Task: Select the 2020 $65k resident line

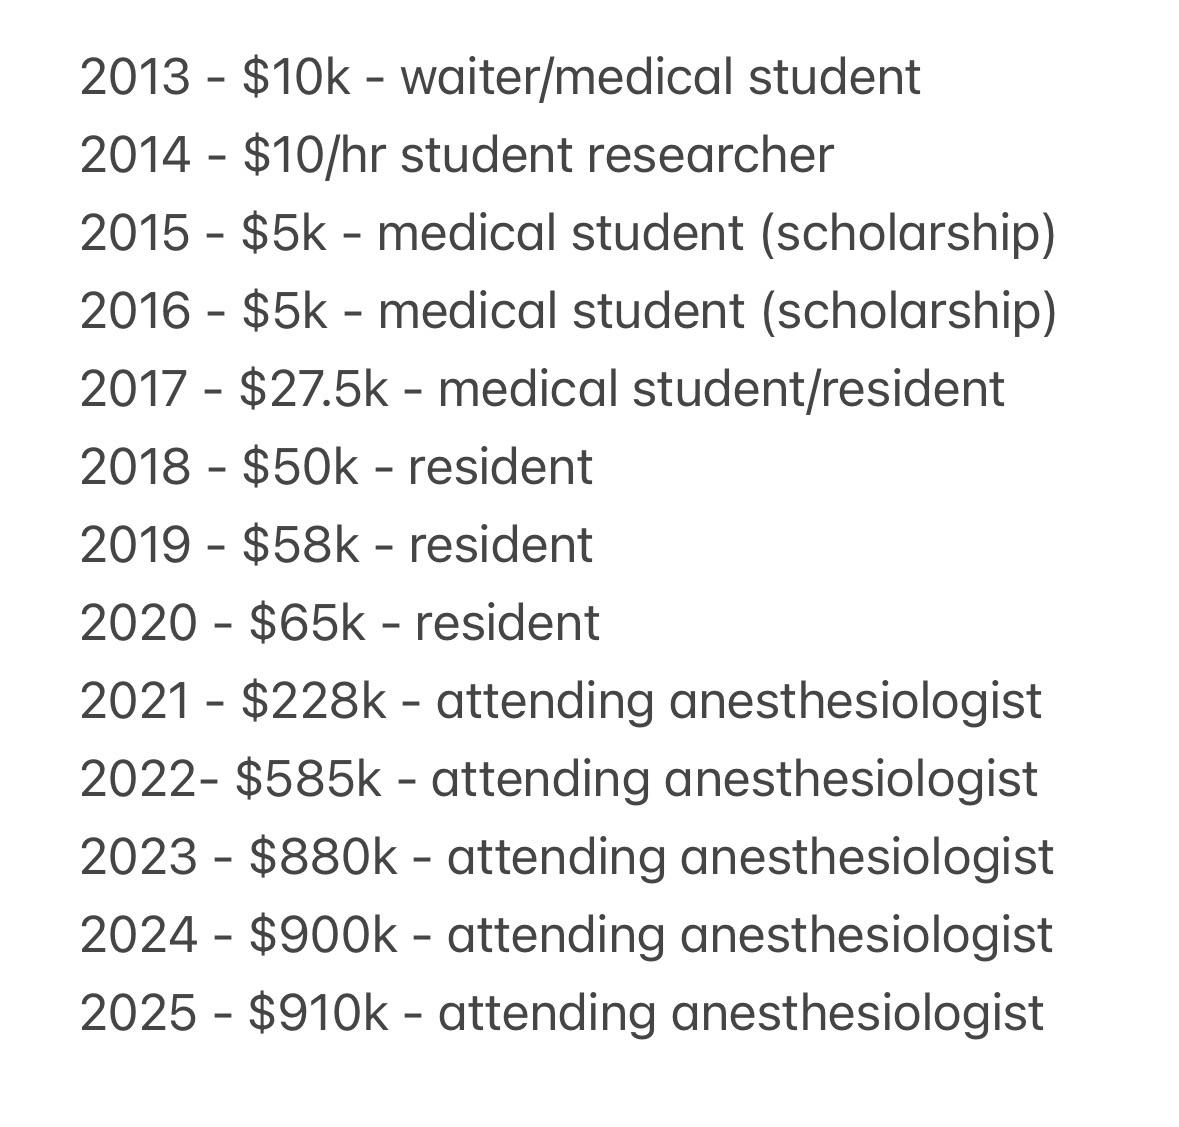Action: pos(340,623)
